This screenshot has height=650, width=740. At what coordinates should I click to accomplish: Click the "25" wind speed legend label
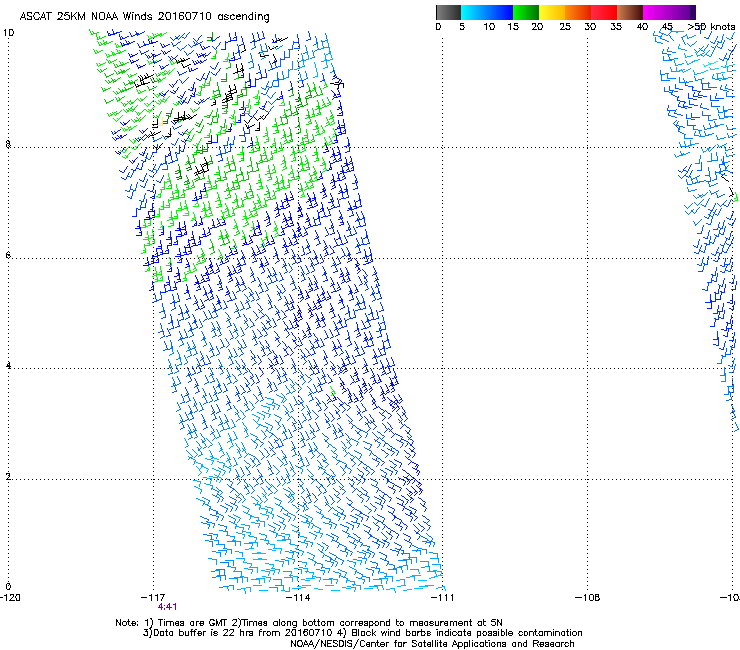564,27
